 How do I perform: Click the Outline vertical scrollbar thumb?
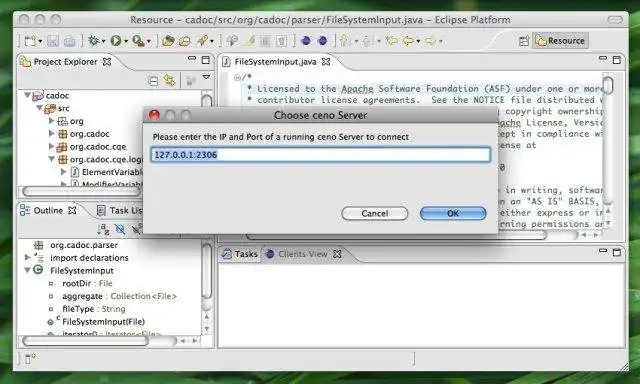(x=207, y=271)
